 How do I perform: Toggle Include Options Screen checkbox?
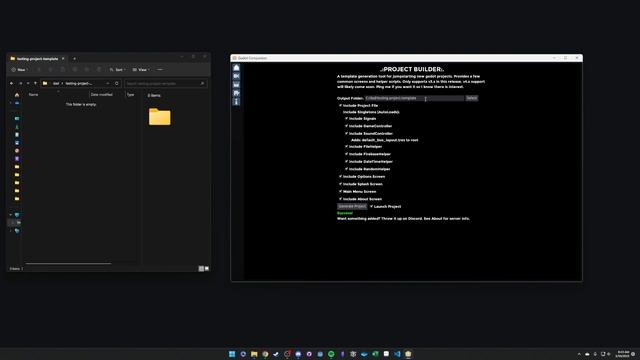340,176
